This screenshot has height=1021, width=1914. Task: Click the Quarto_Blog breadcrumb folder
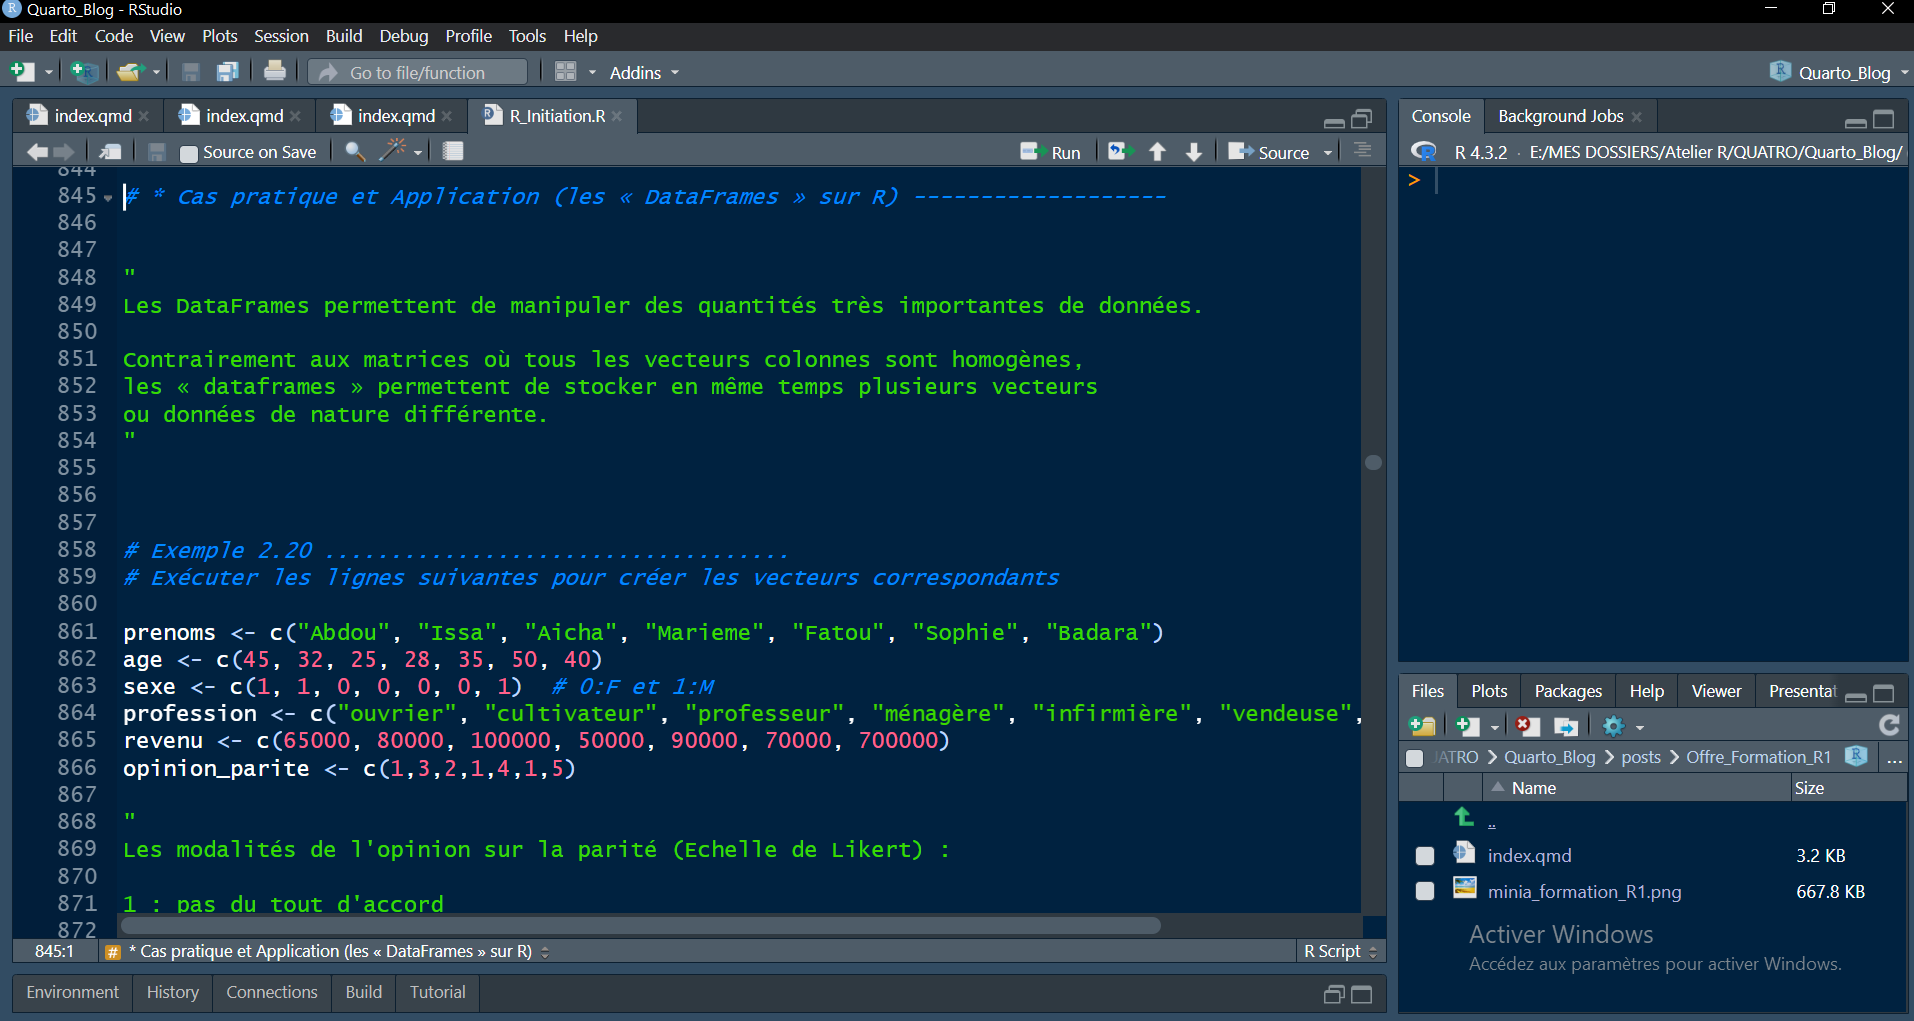tap(1549, 757)
